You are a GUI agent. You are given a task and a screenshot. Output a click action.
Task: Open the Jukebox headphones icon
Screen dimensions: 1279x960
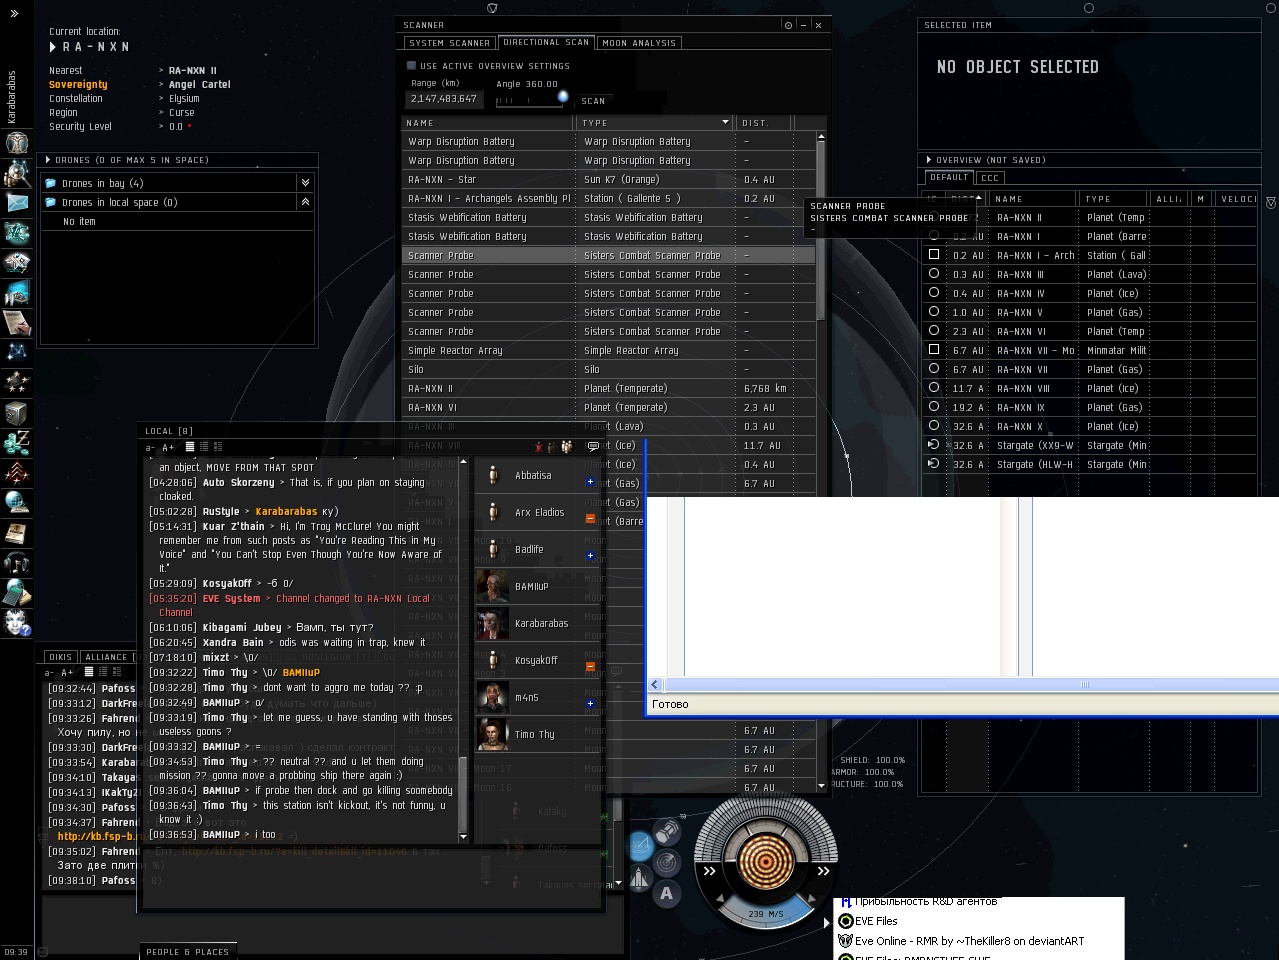point(16,562)
